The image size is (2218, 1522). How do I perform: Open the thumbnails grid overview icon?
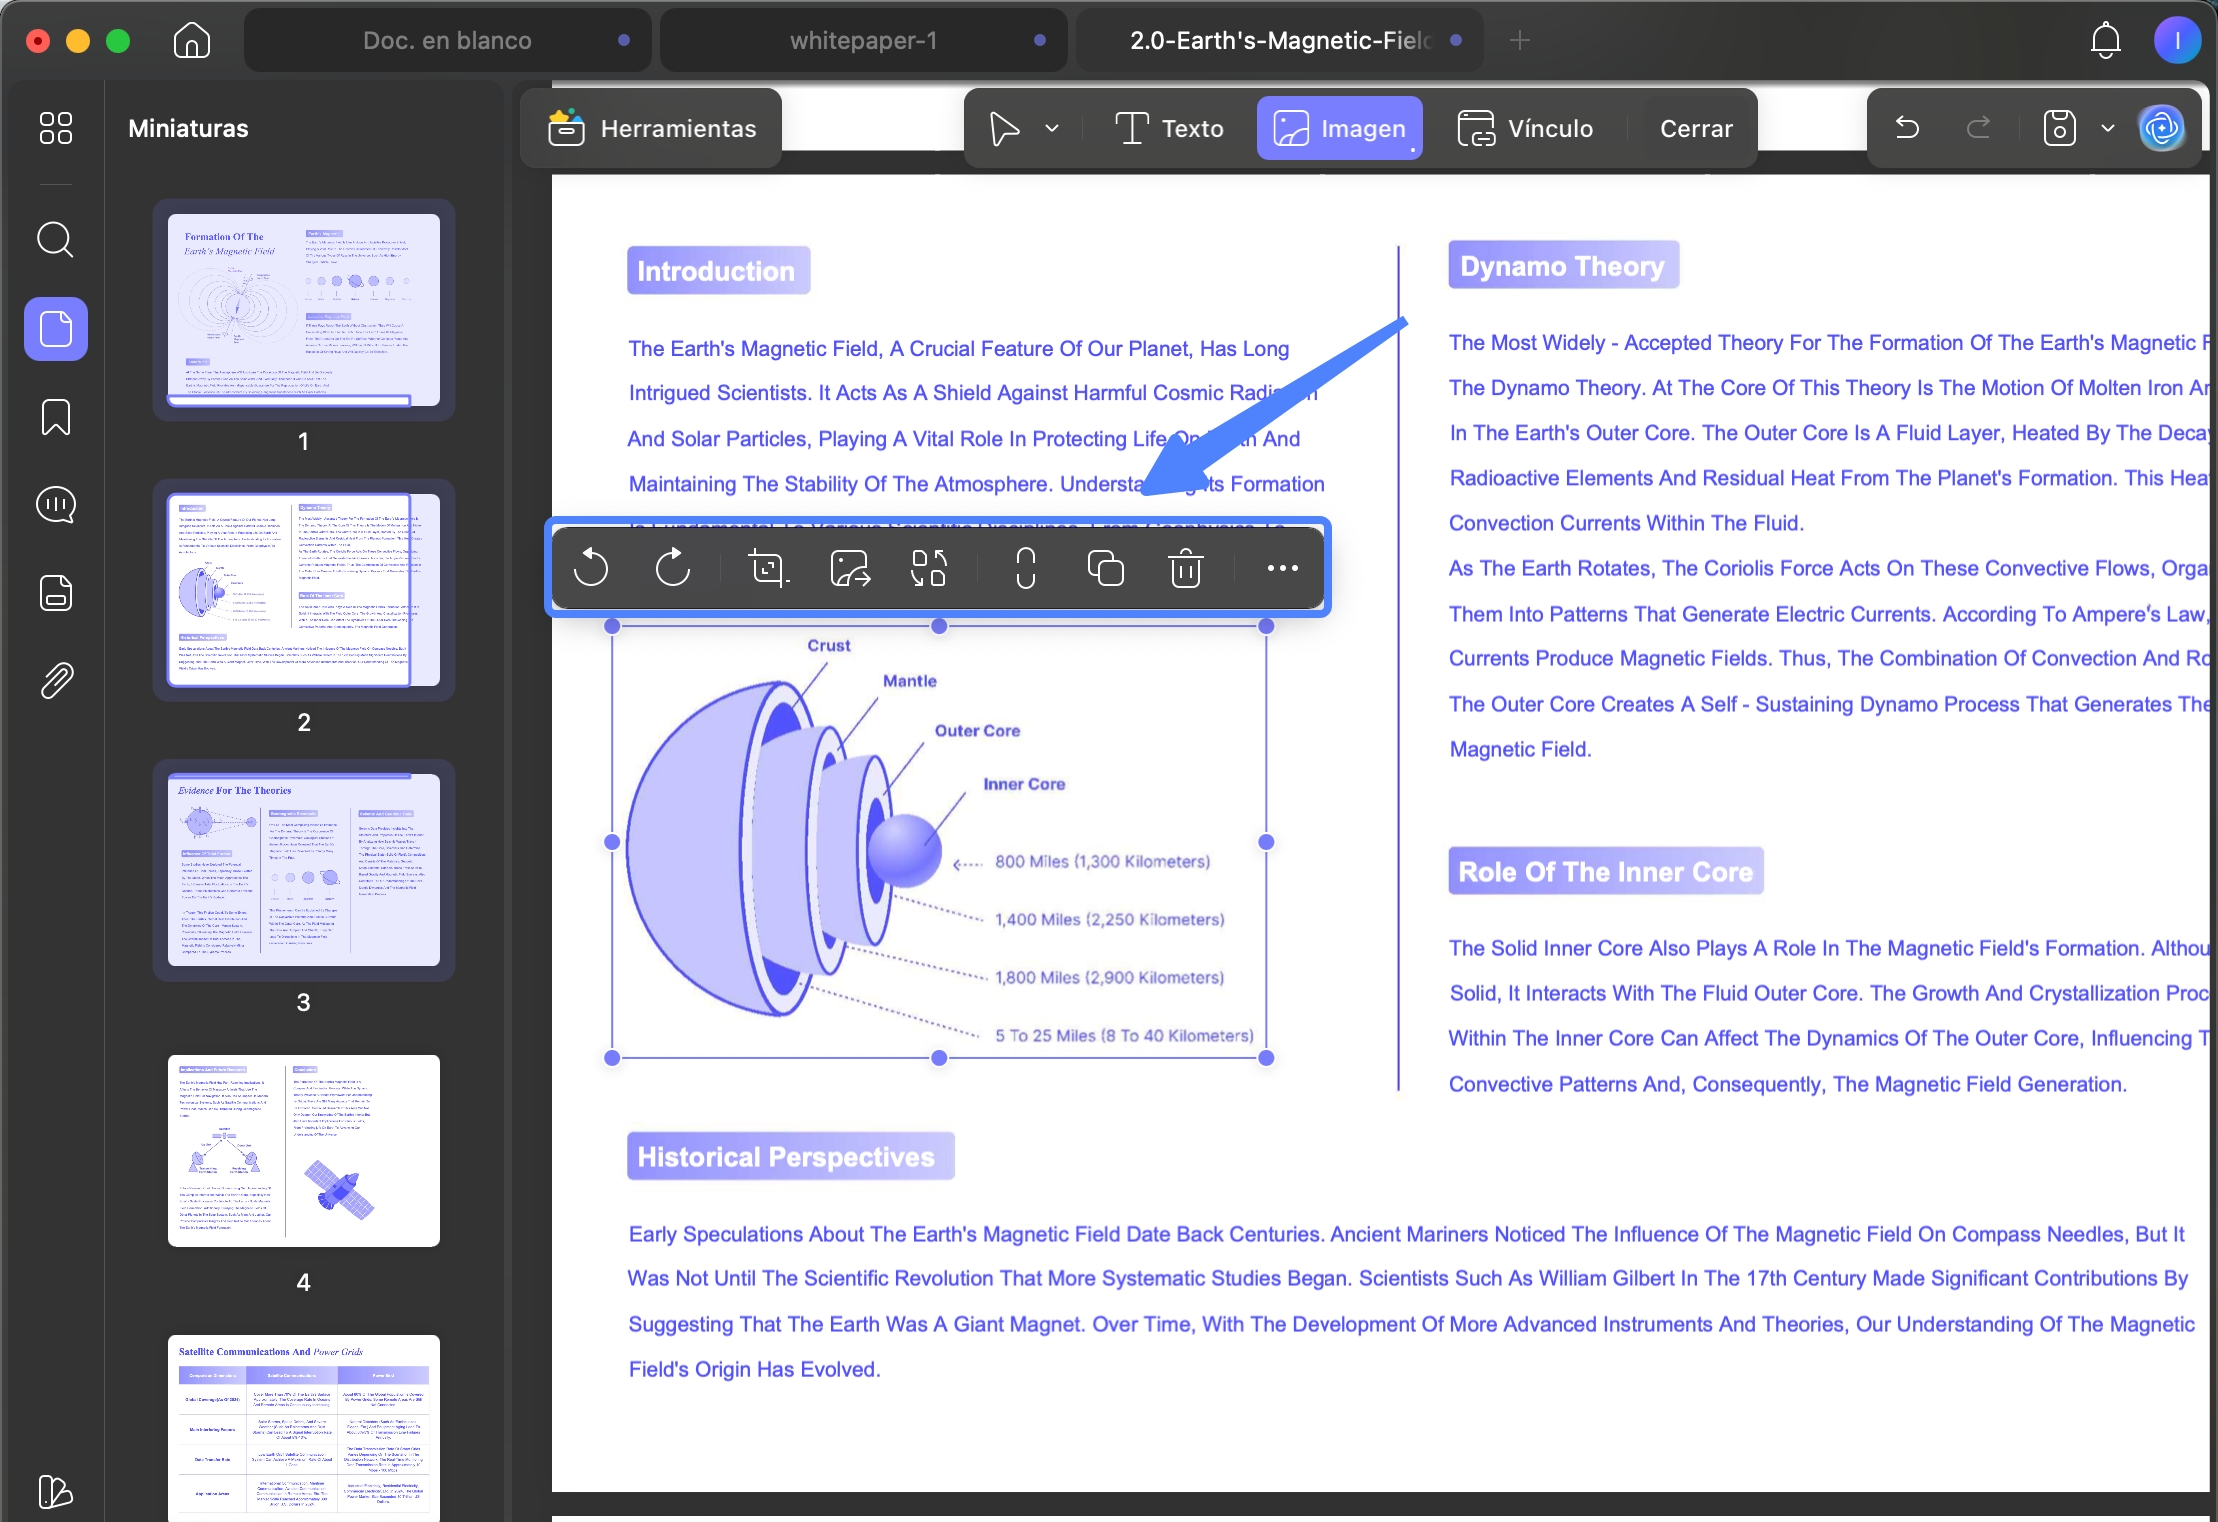pos(56,128)
